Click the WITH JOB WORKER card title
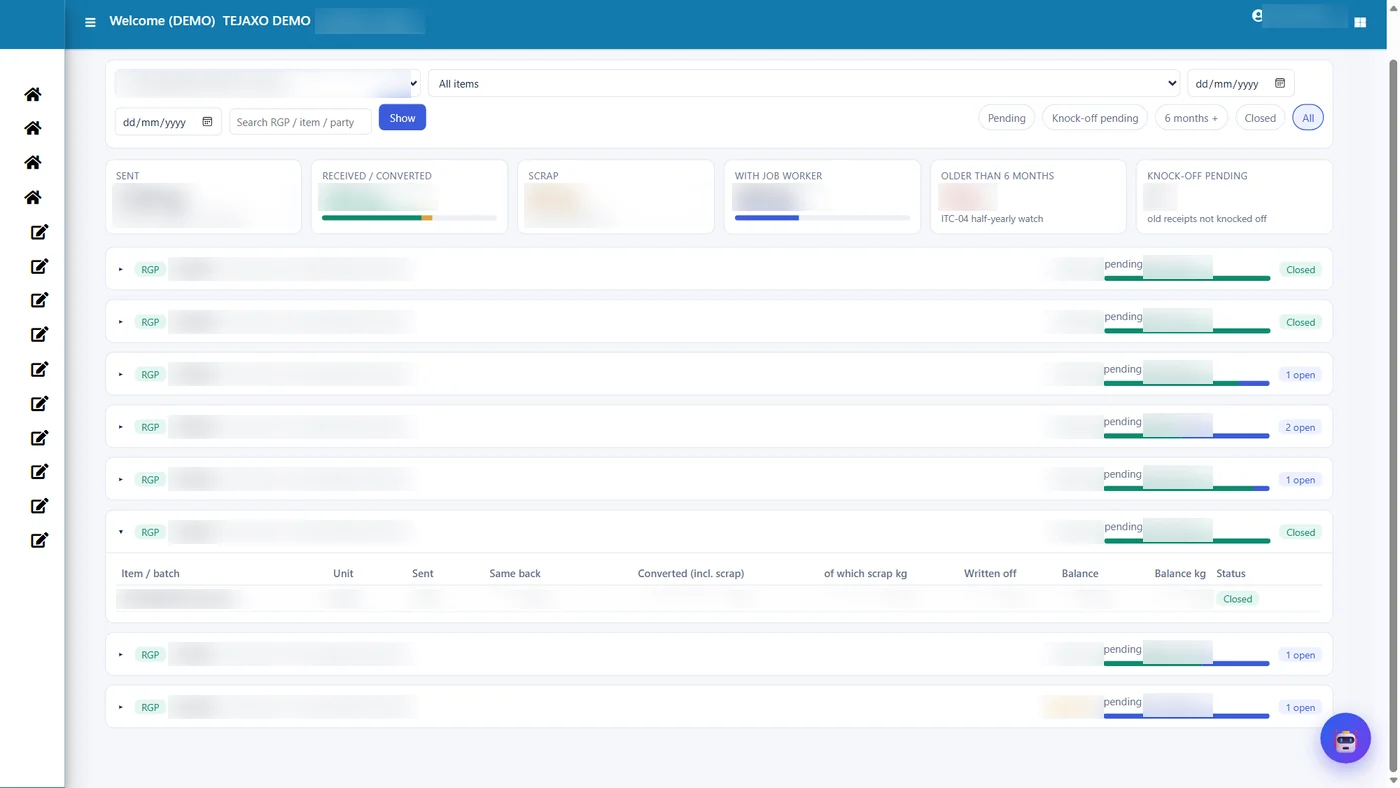This screenshot has width=1400, height=788. 778,175
